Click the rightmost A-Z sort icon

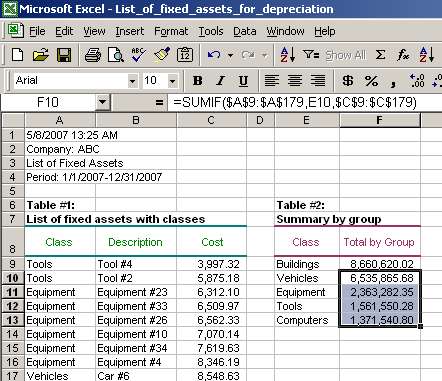tap(427, 55)
